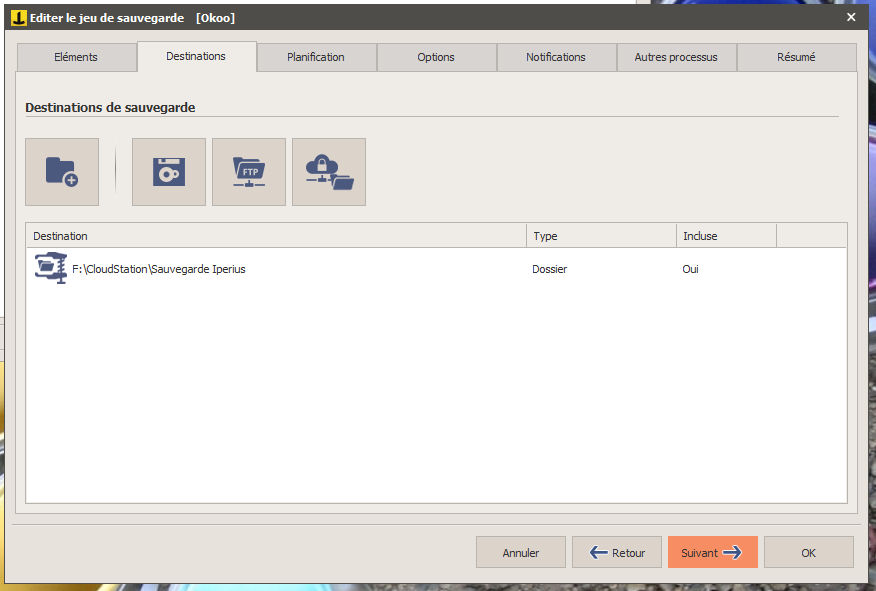Open the Notifications tab
This screenshot has height=591, width=876.
click(556, 57)
